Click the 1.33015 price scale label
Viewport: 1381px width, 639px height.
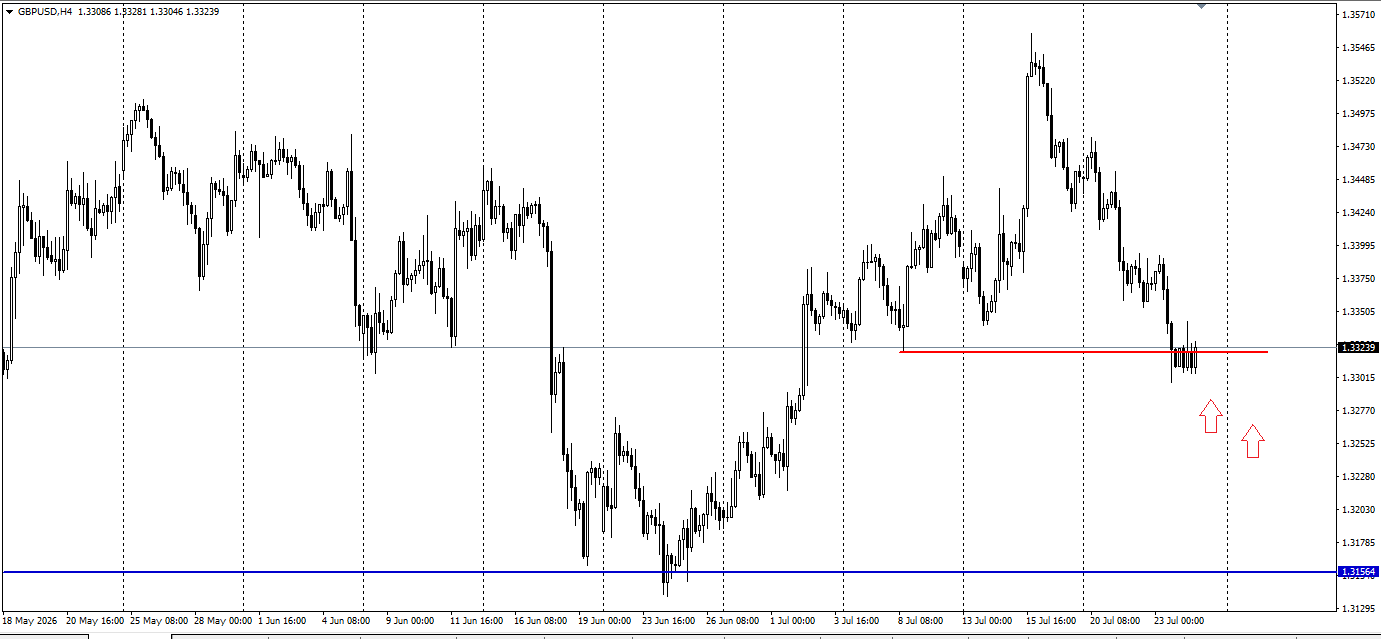[x=1358, y=378]
